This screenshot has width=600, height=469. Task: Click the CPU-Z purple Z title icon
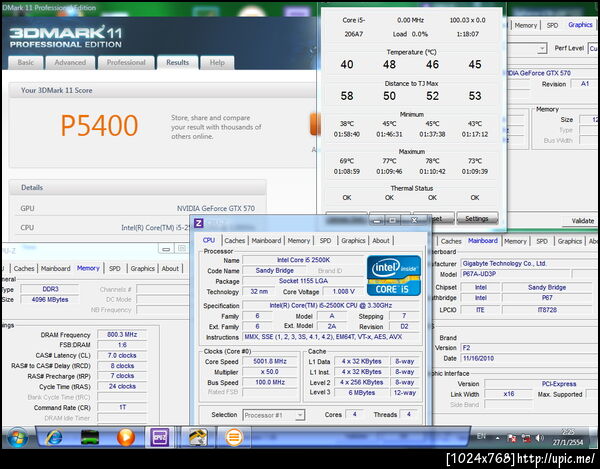point(198,223)
